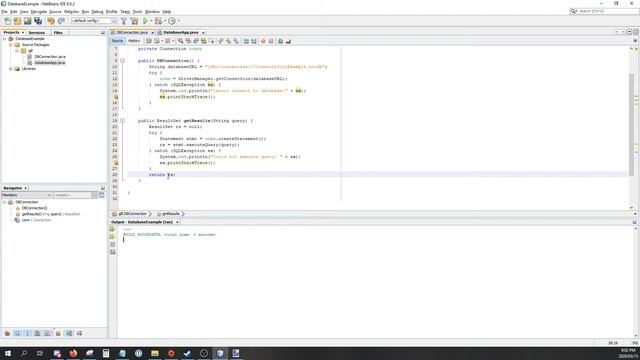Click Find Selection icon in editor toolbar
This screenshot has width=640, height=360.
point(180,41)
